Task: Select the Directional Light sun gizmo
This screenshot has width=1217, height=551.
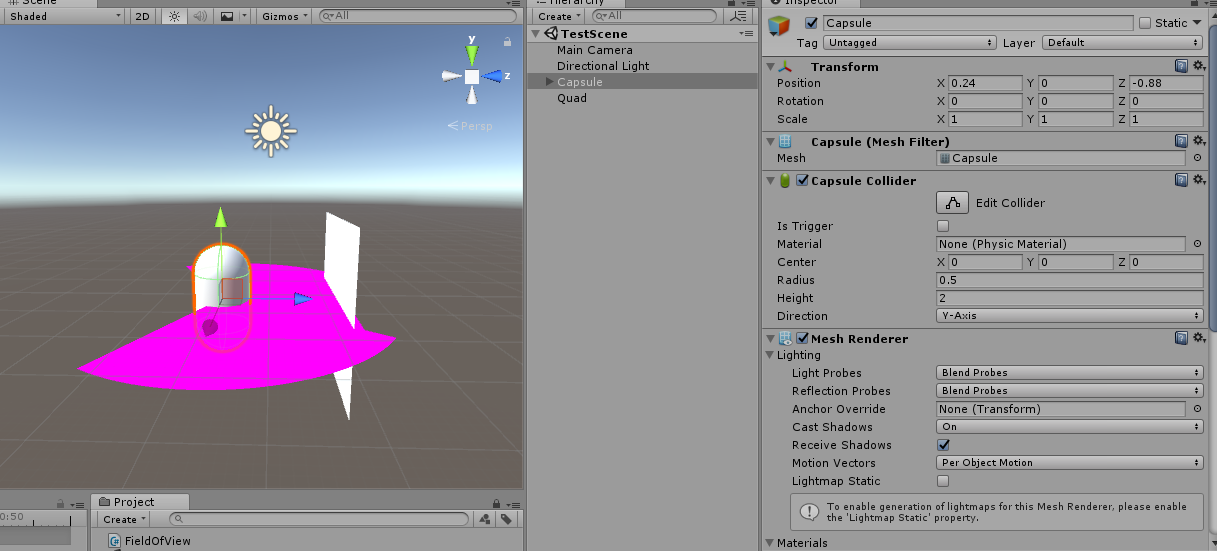Action: (x=270, y=131)
